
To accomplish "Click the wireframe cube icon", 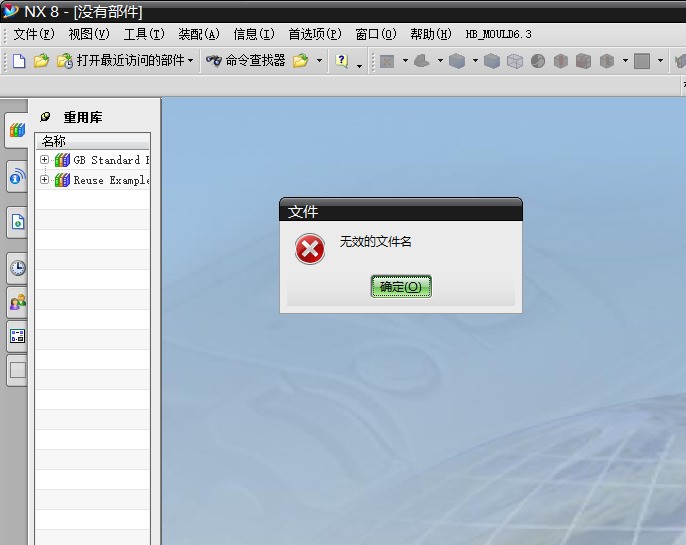I will 515,61.
